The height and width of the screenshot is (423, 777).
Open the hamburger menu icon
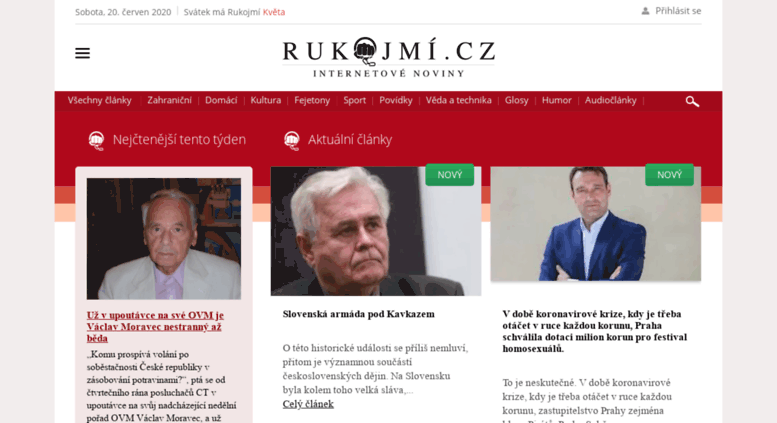[x=82, y=53]
